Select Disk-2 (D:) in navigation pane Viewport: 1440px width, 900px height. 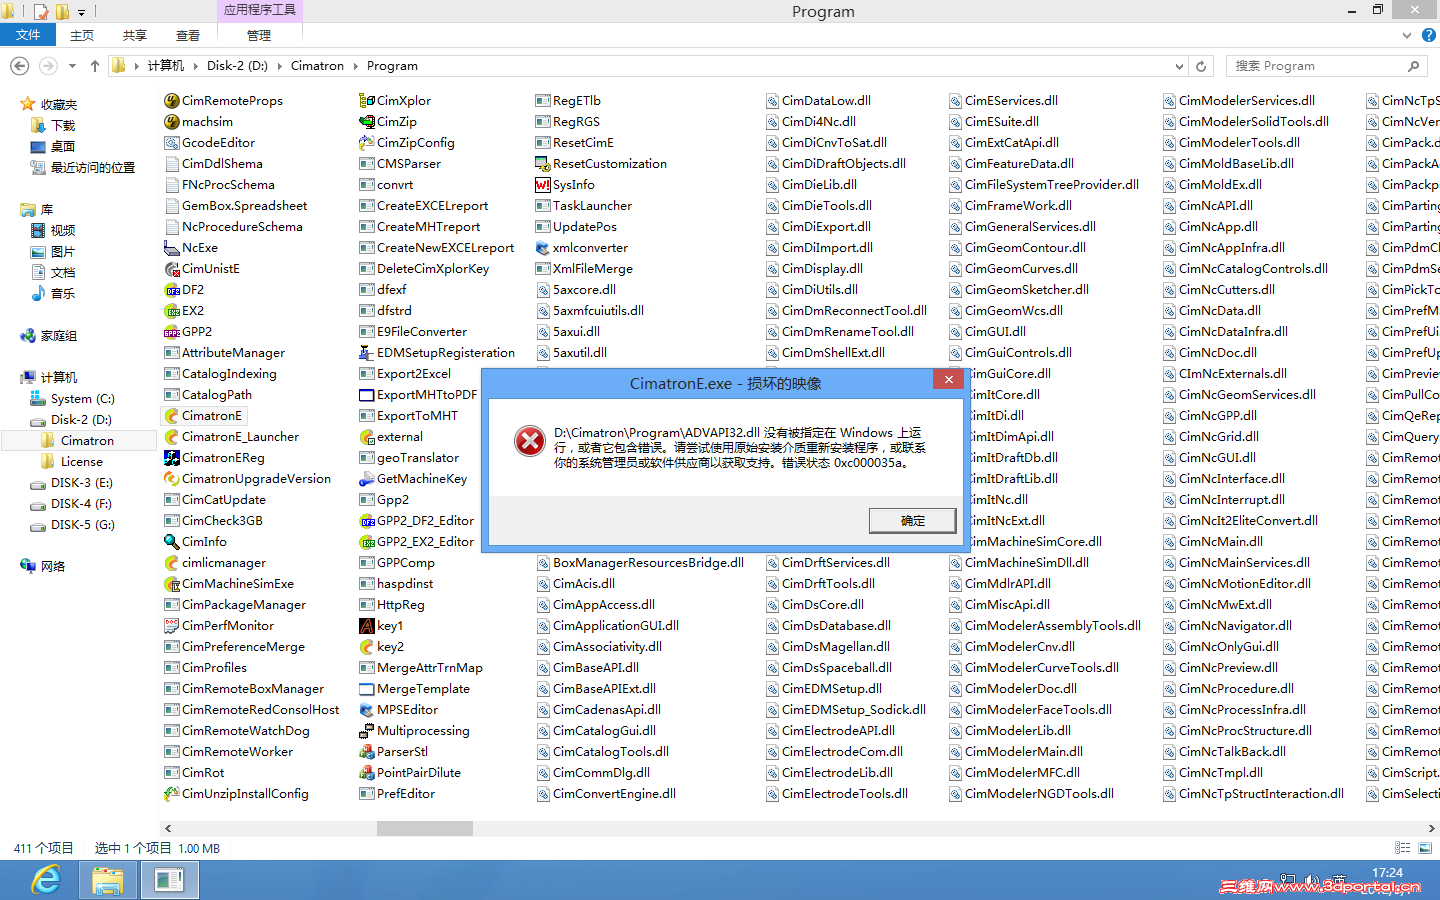click(81, 420)
